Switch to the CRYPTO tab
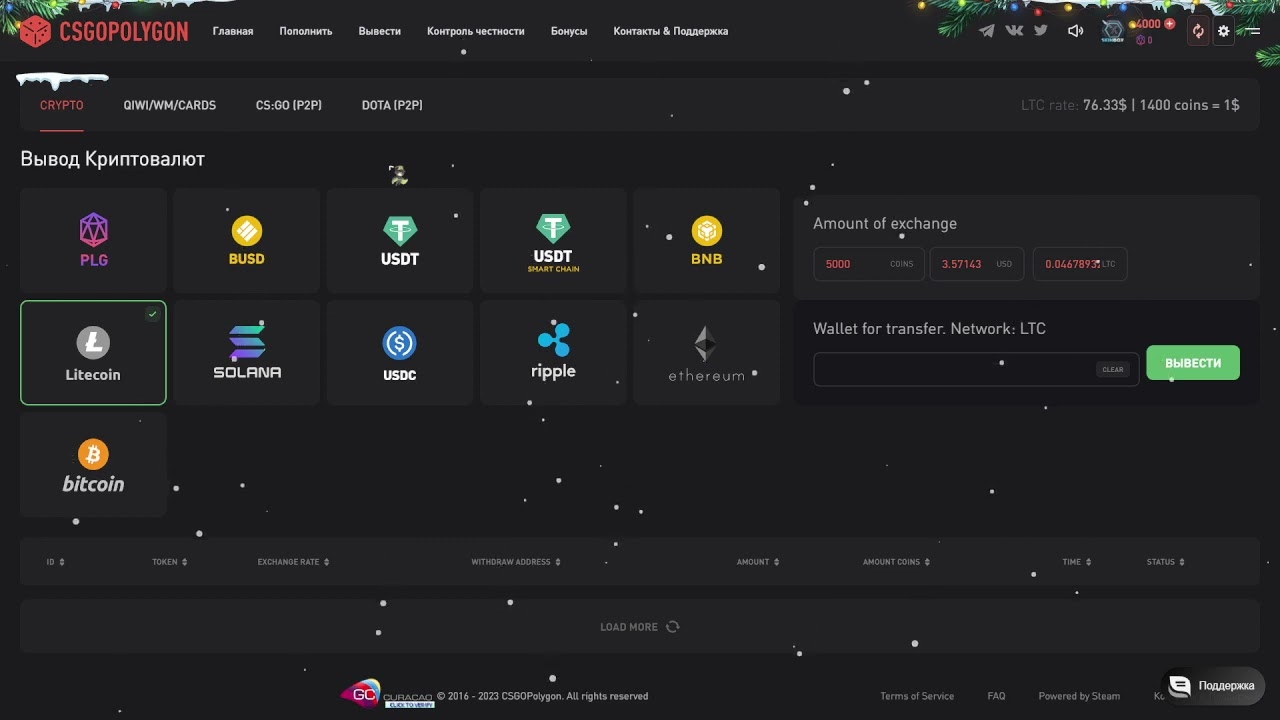 (x=62, y=105)
